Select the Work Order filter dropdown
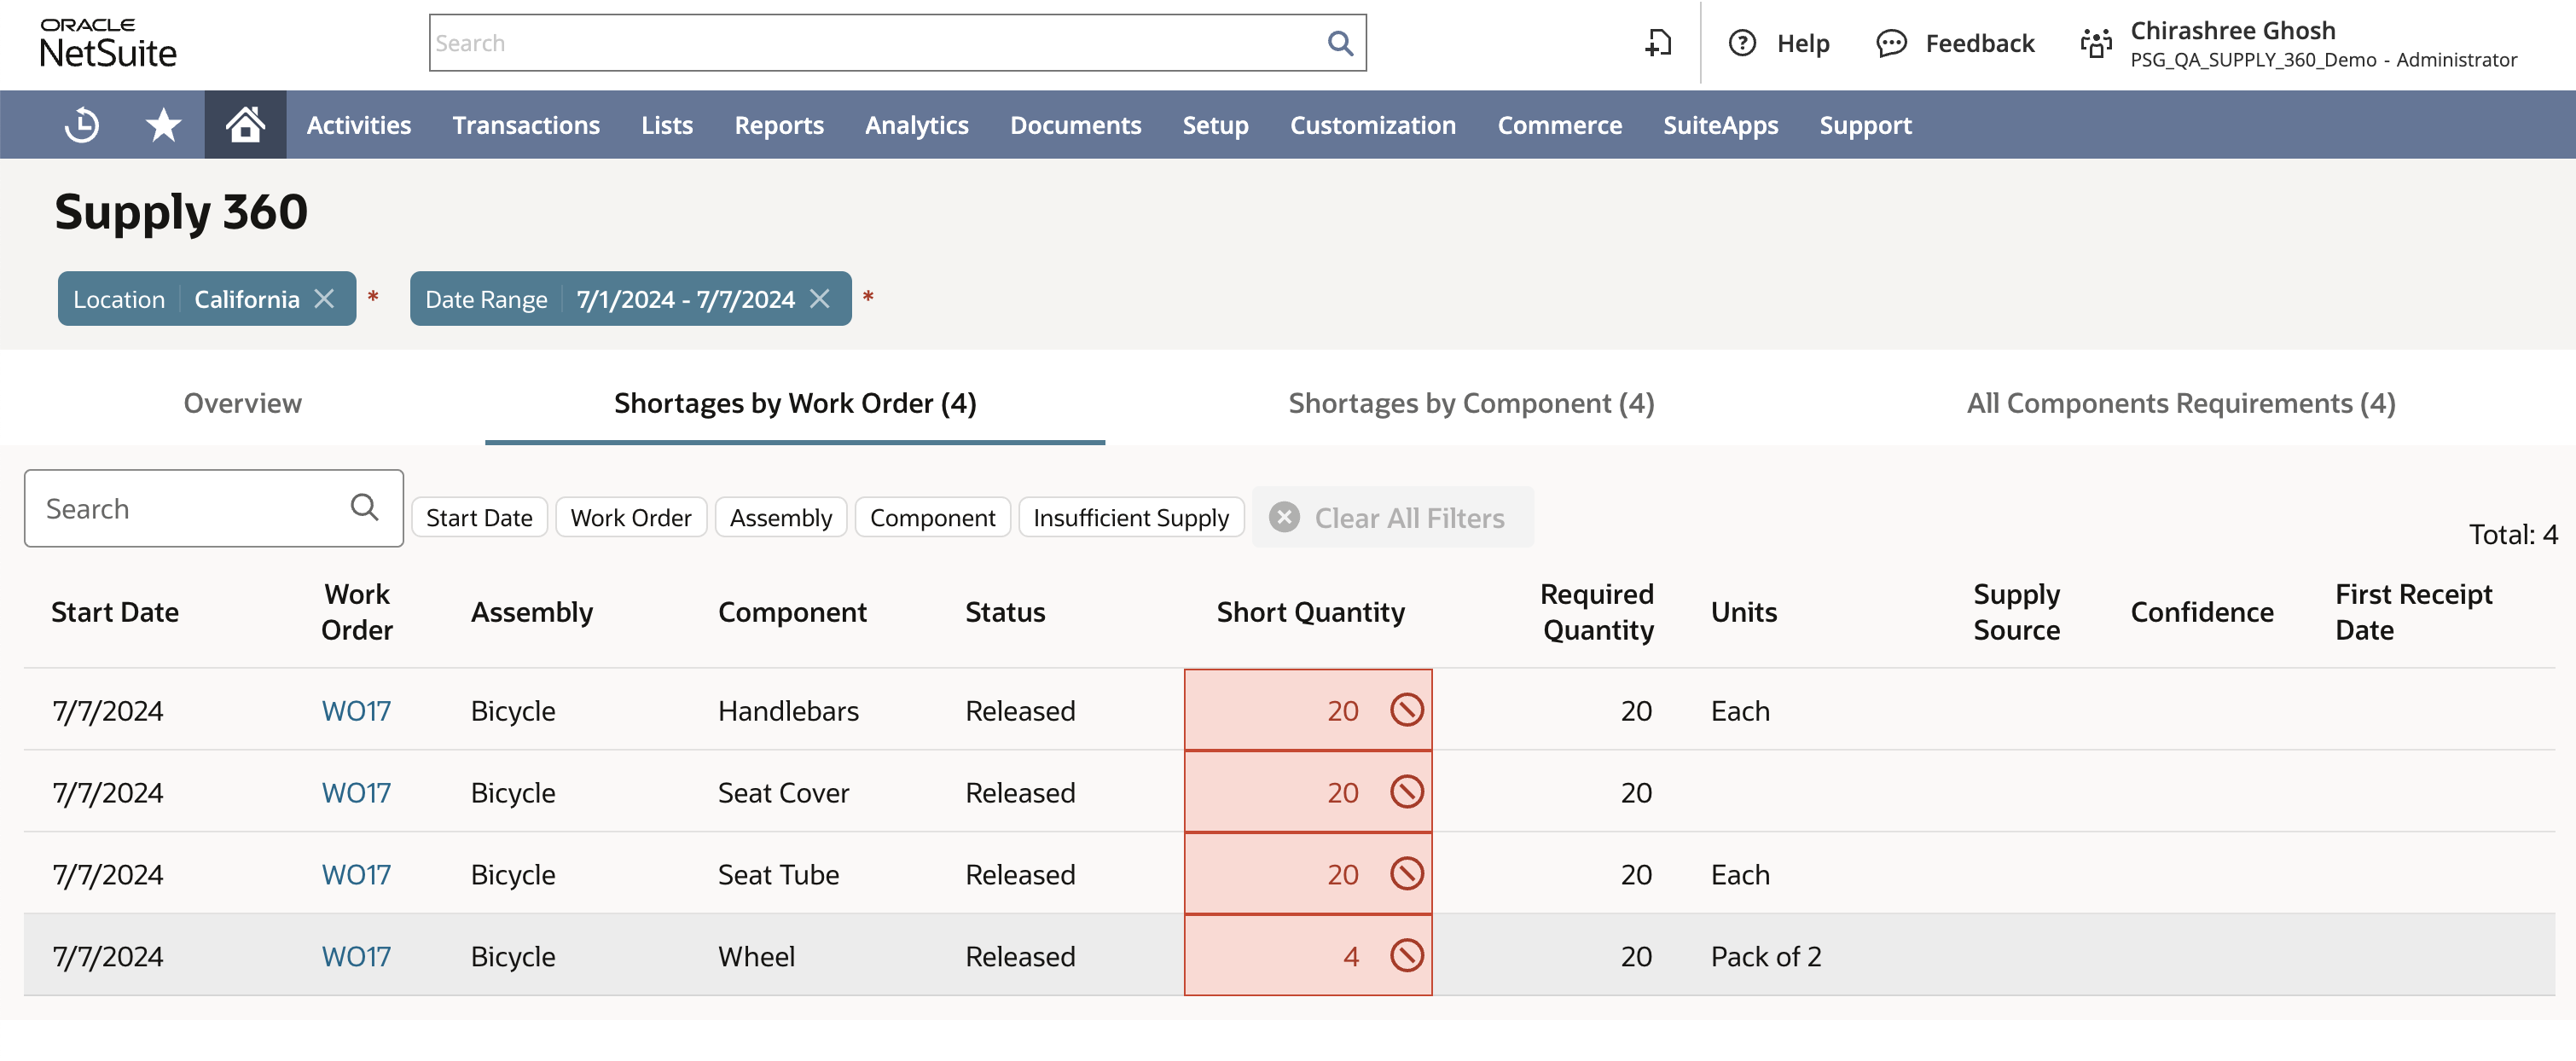The width and height of the screenshot is (2576, 1061). click(631, 516)
